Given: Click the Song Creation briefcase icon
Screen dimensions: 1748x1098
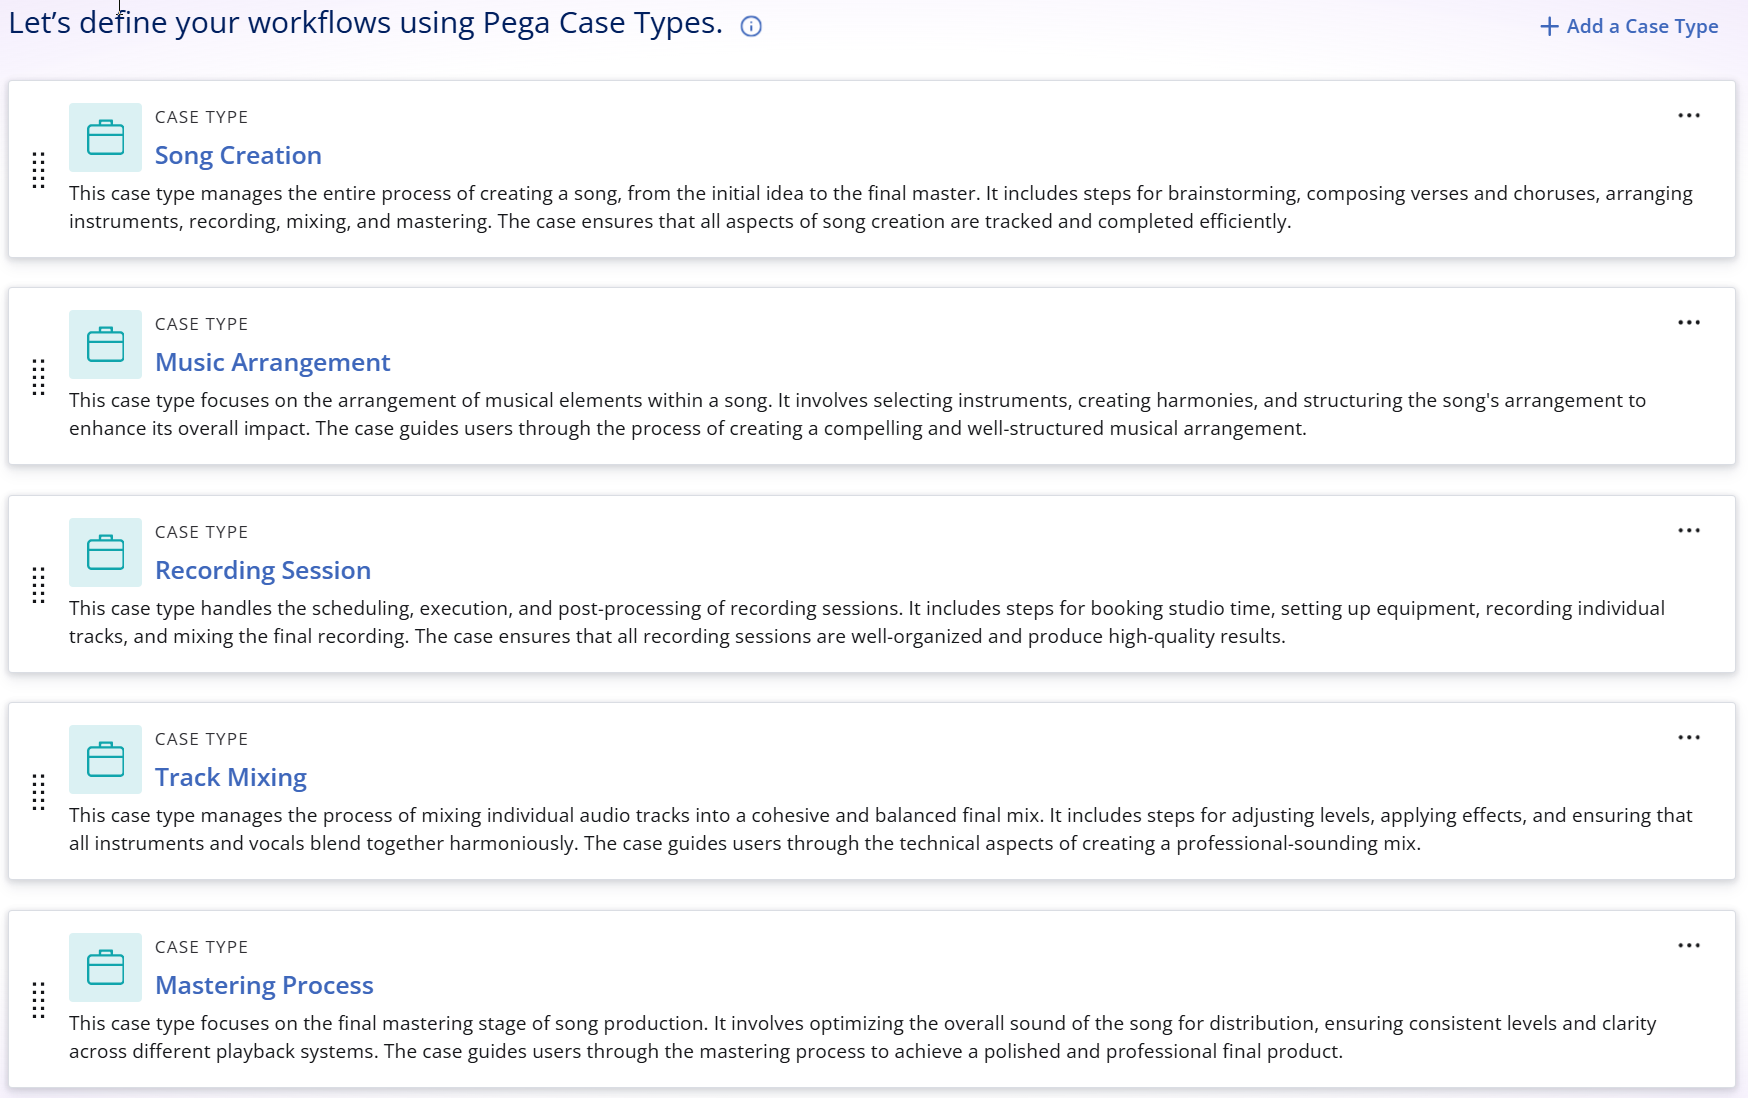Looking at the screenshot, I should (105, 138).
